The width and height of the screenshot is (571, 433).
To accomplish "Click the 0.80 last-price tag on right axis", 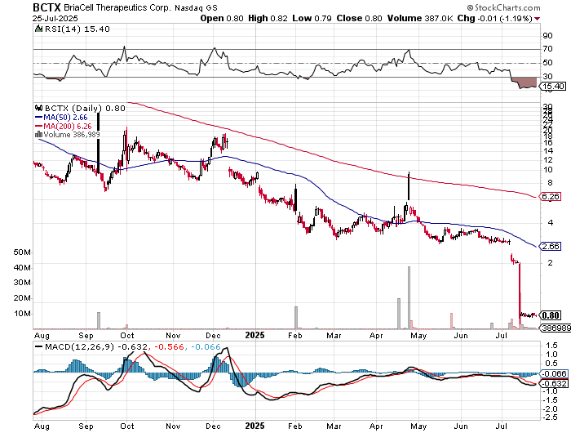I will click(550, 315).
